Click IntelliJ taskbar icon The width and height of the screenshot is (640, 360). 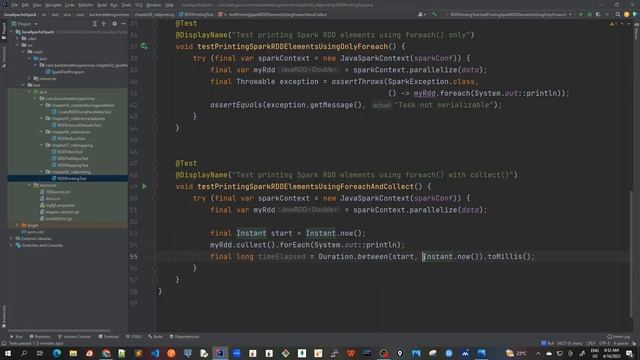click(x=220, y=353)
